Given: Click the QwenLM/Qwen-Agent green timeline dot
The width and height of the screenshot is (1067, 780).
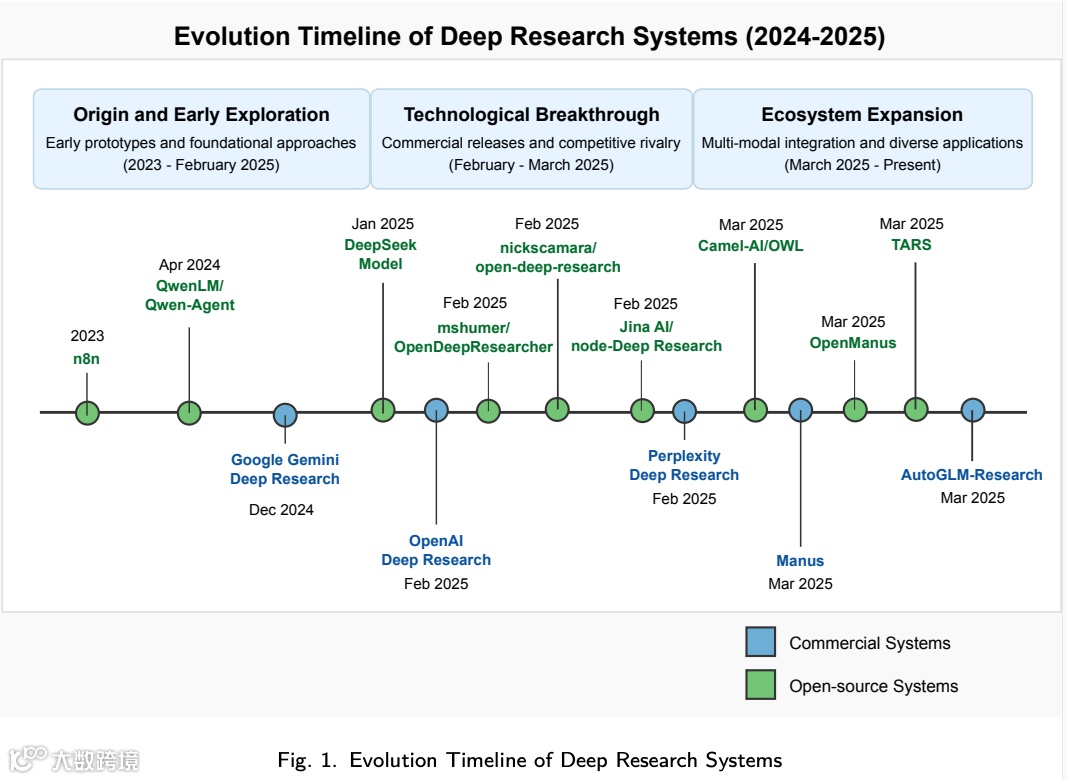Looking at the screenshot, I should [x=189, y=412].
